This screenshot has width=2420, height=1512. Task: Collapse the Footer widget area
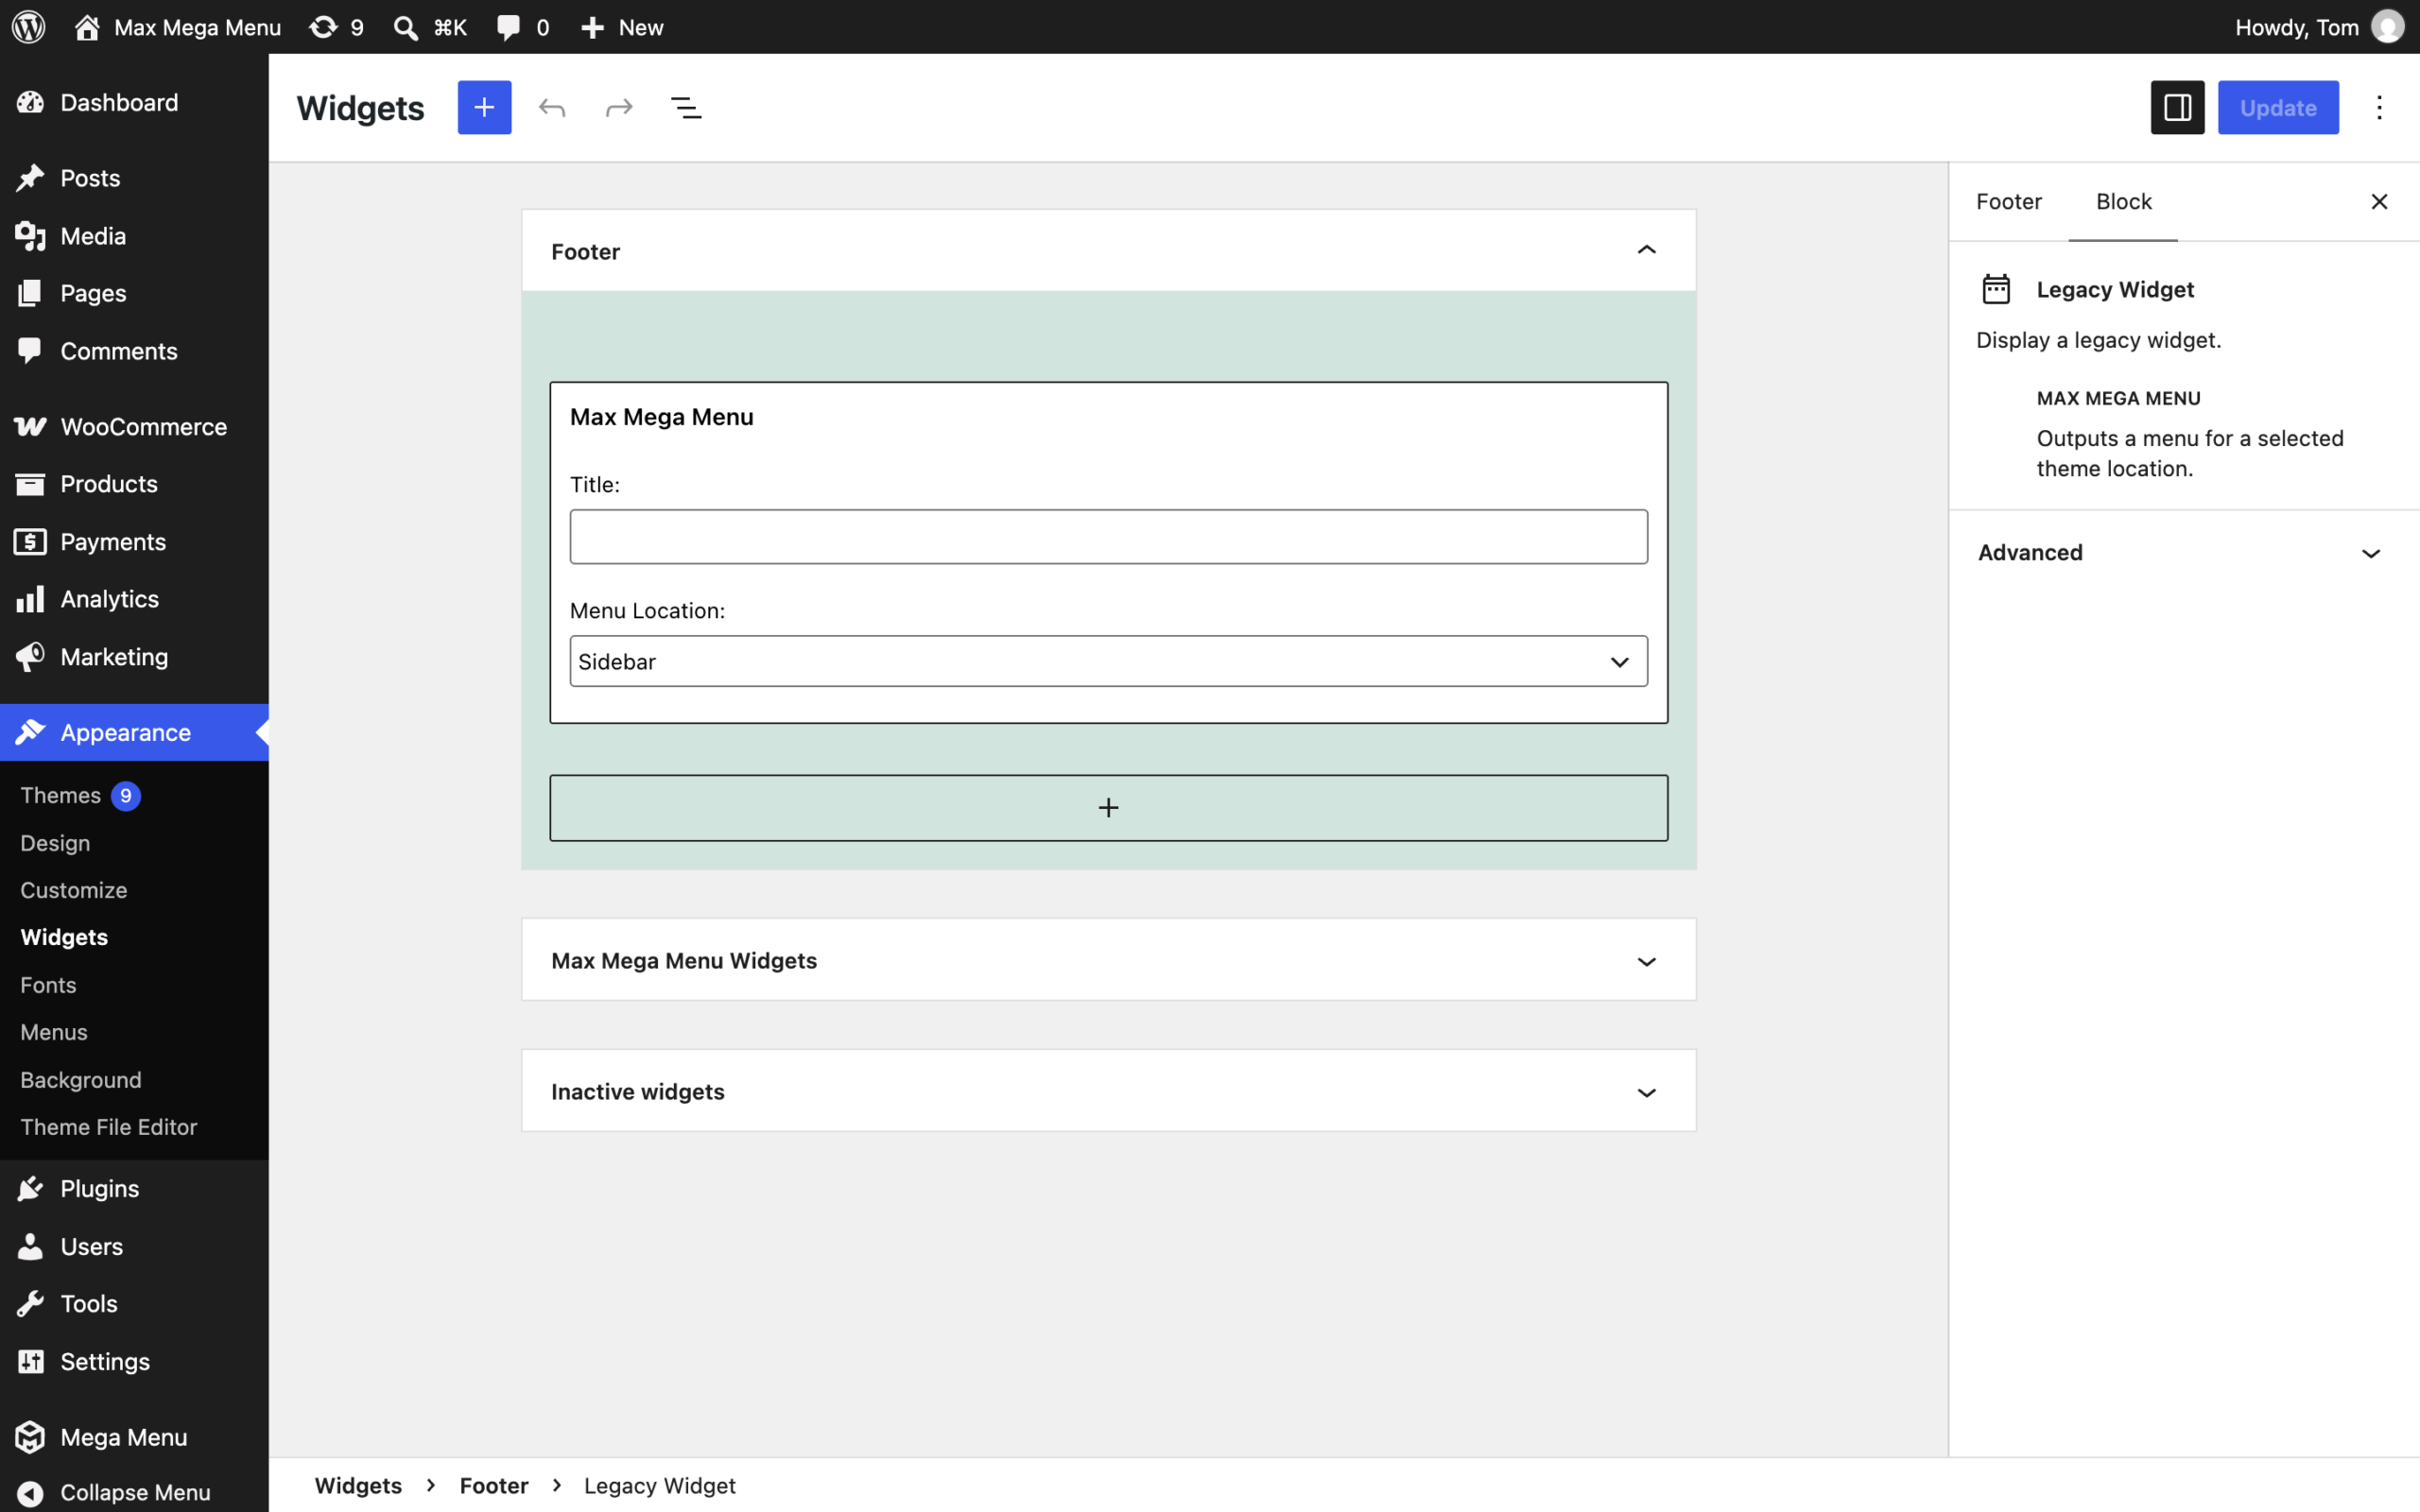pos(1646,250)
